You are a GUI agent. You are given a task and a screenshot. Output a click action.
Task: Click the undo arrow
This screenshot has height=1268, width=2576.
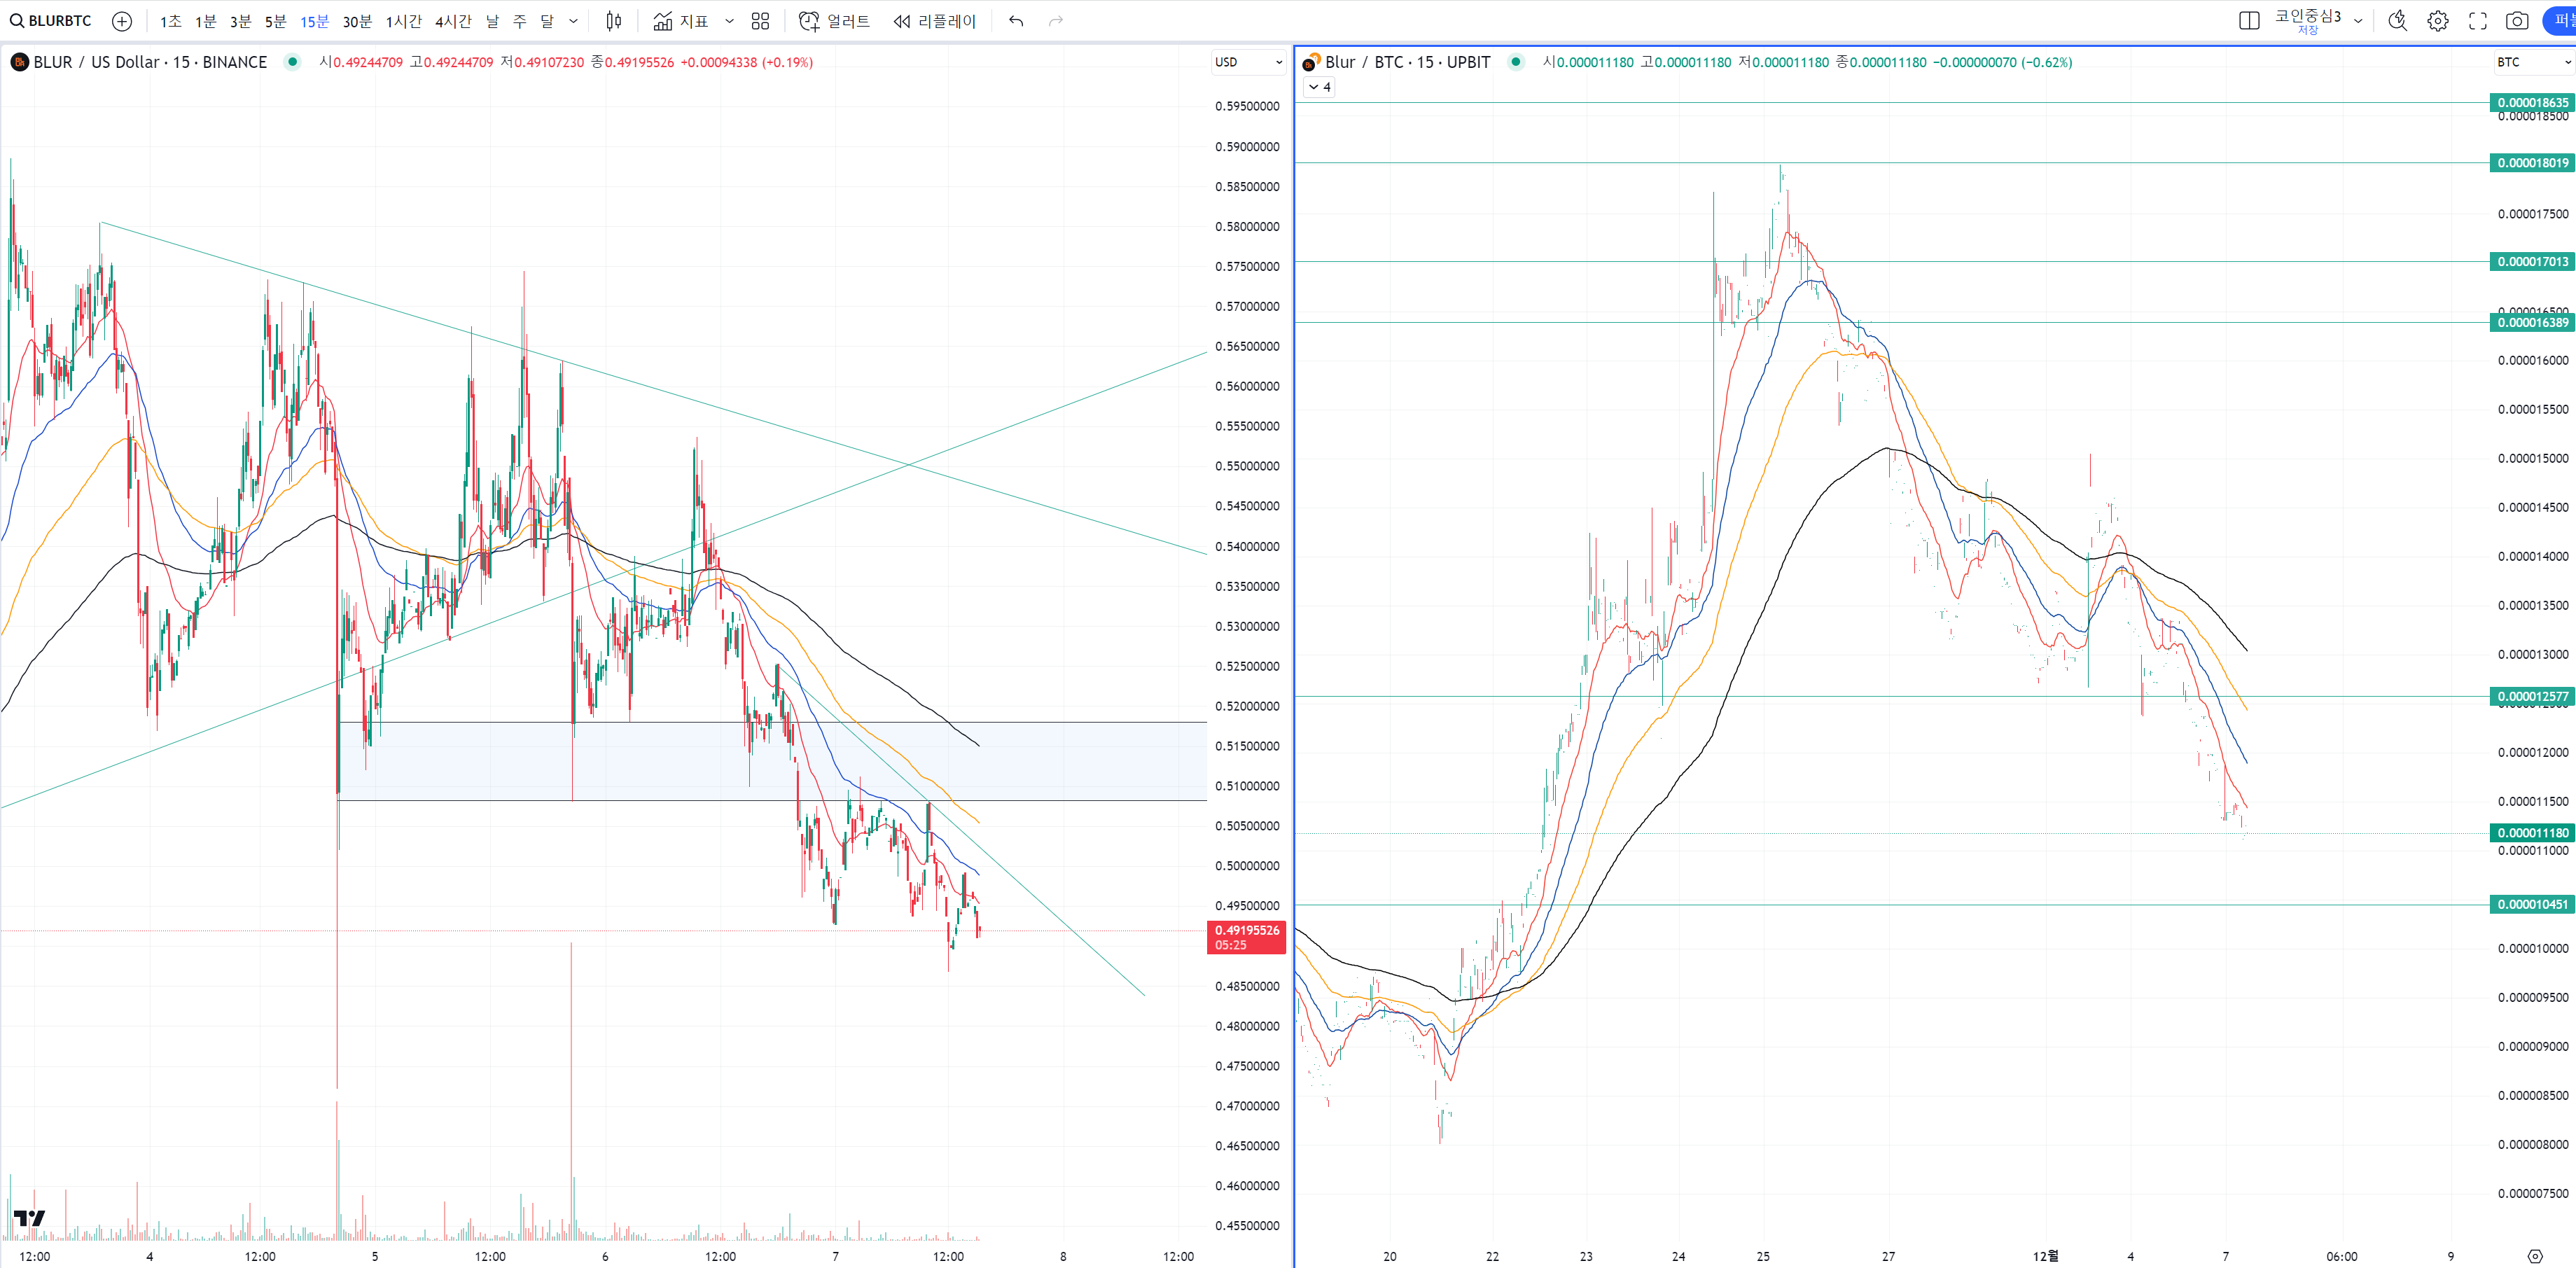tap(1016, 21)
